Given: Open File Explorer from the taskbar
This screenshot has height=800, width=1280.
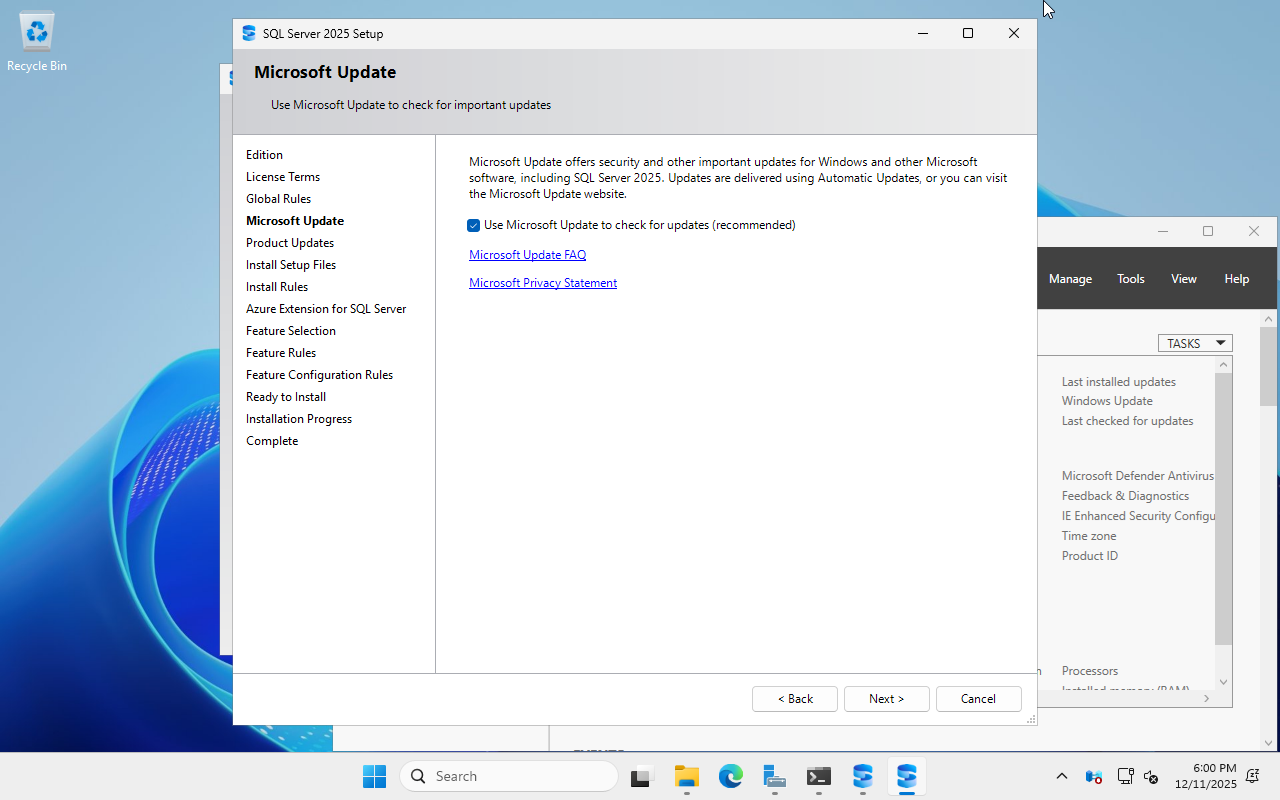Looking at the screenshot, I should coord(686,776).
